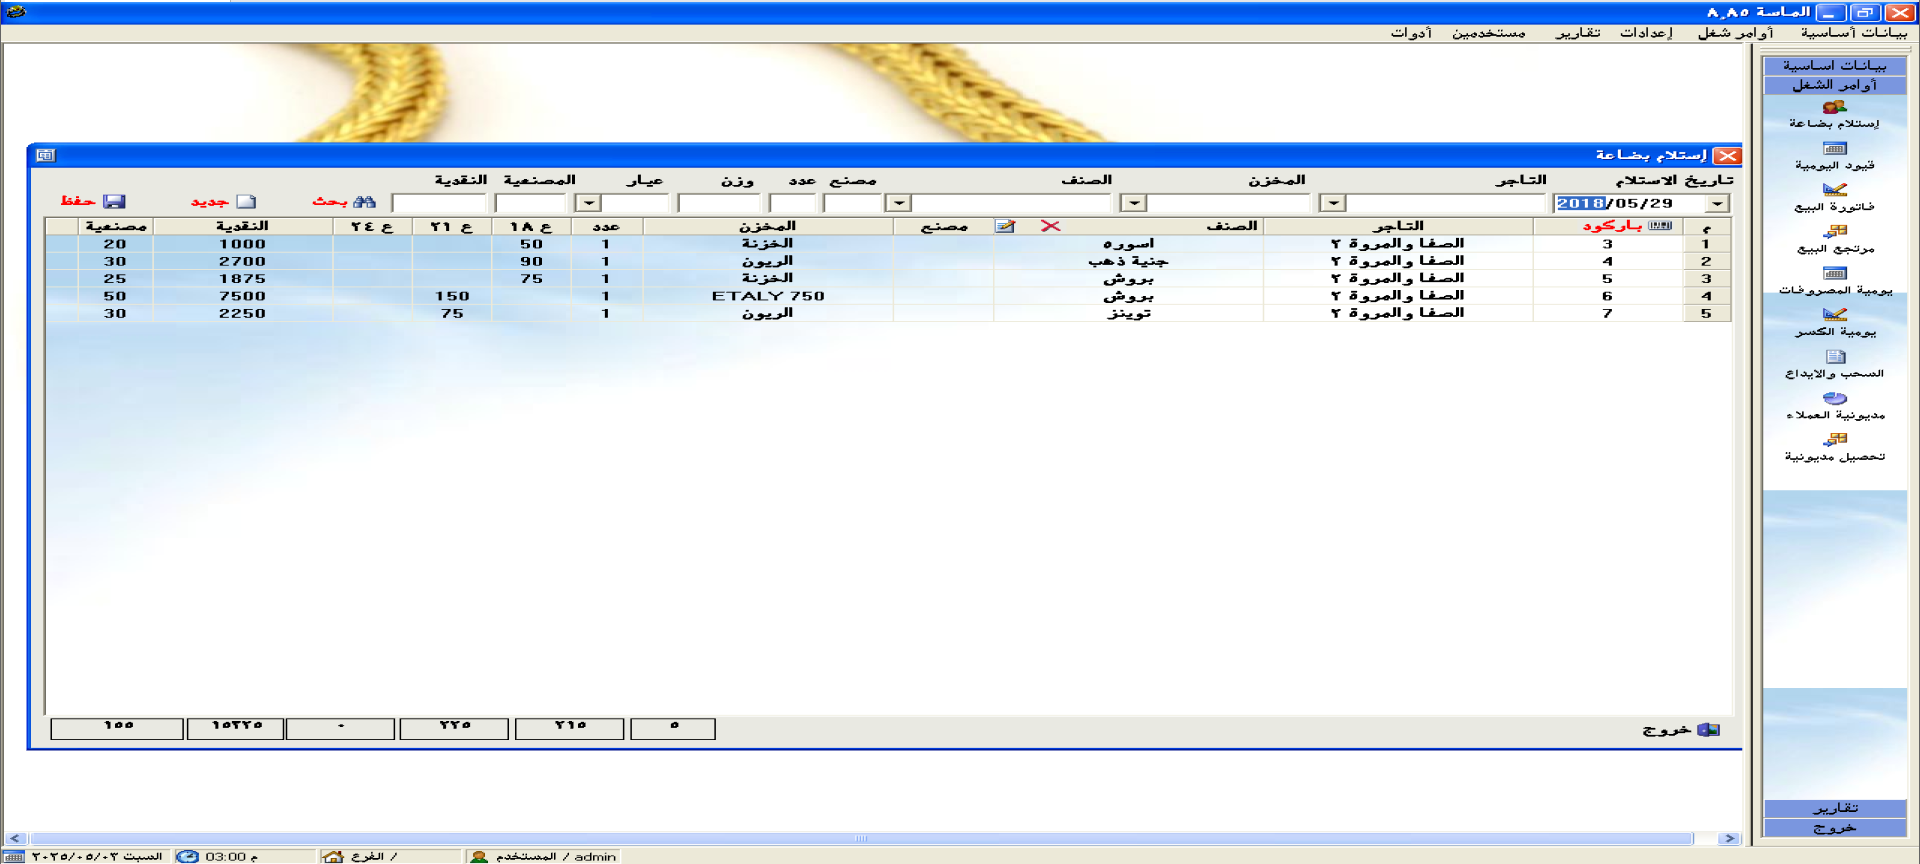Click in the وزن weight input field
This screenshot has height=864, width=1920.
point(718,204)
